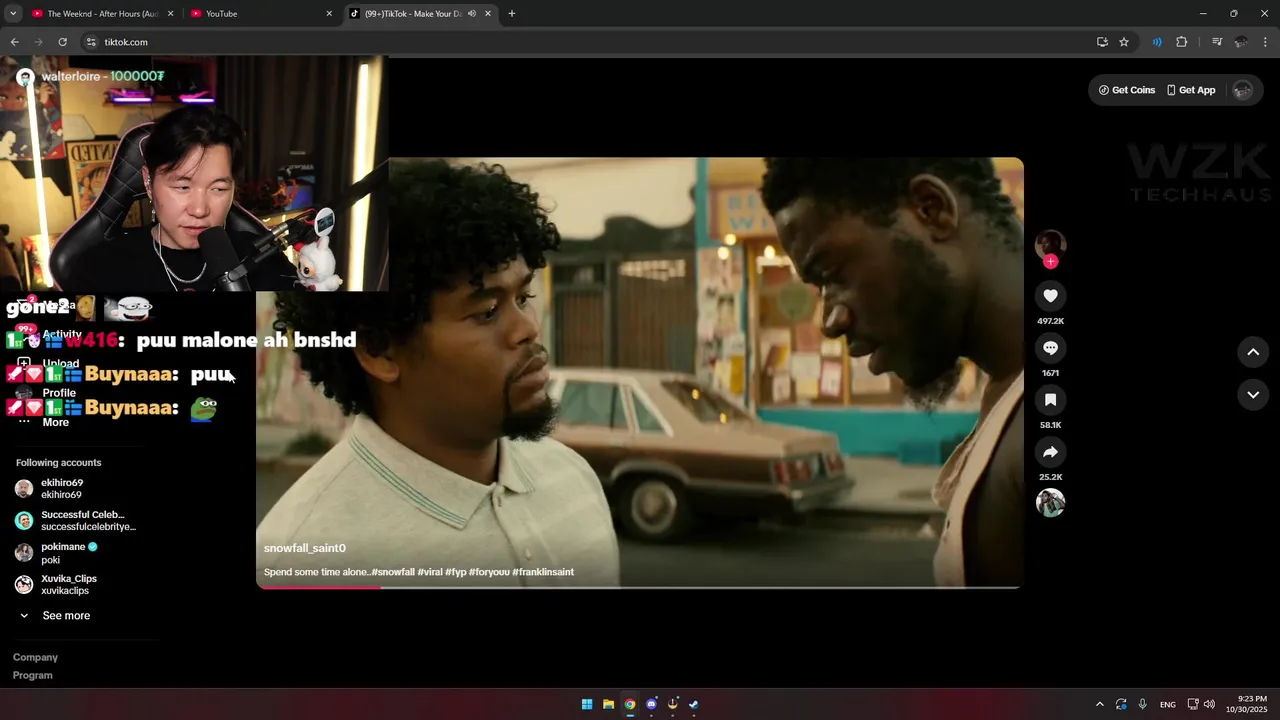Follow the creator with the red plus badge
This screenshot has height=720, width=1280.
tap(1050, 262)
